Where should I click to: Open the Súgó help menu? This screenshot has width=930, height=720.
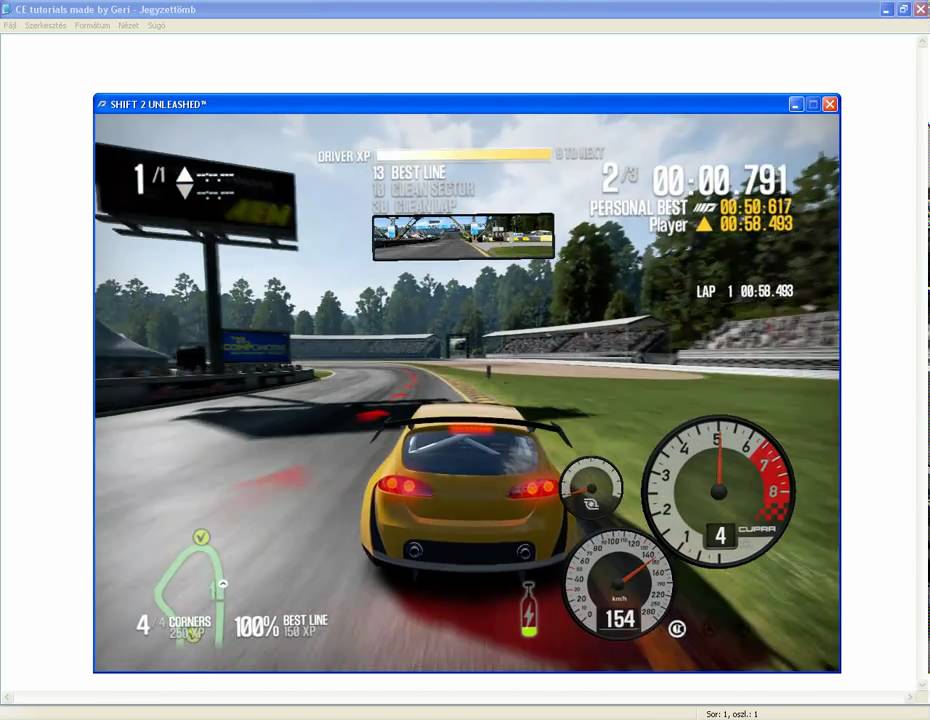pyautogui.click(x=157, y=26)
